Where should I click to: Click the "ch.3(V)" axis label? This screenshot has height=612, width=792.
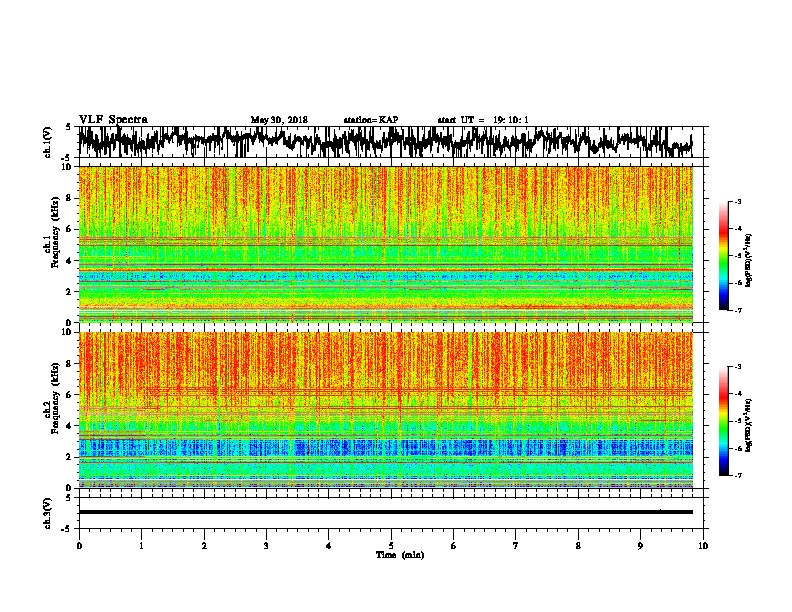pyautogui.click(x=48, y=513)
